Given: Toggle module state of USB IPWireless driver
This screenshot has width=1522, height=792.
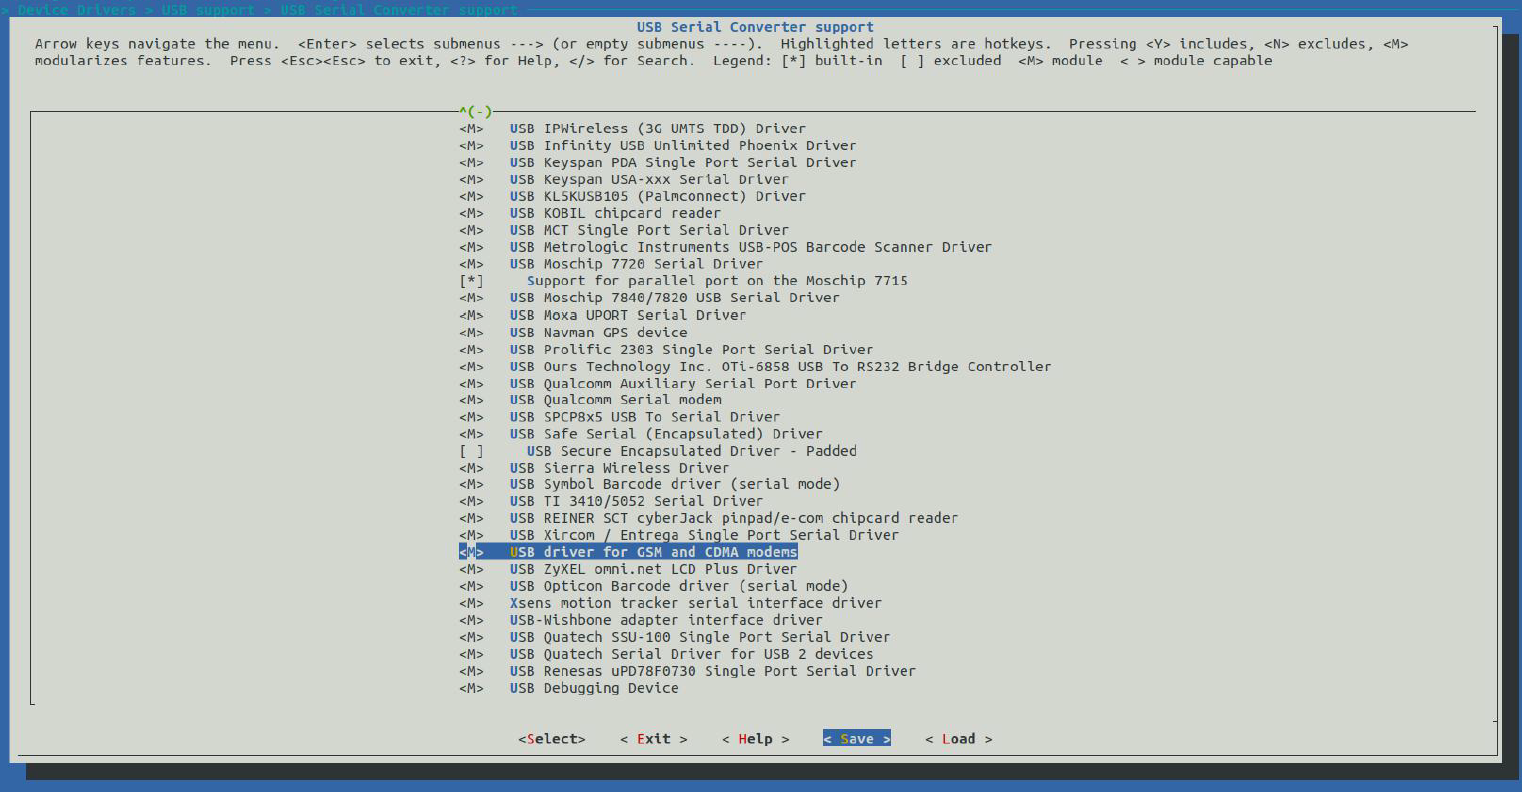Looking at the screenshot, I should click(471, 128).
